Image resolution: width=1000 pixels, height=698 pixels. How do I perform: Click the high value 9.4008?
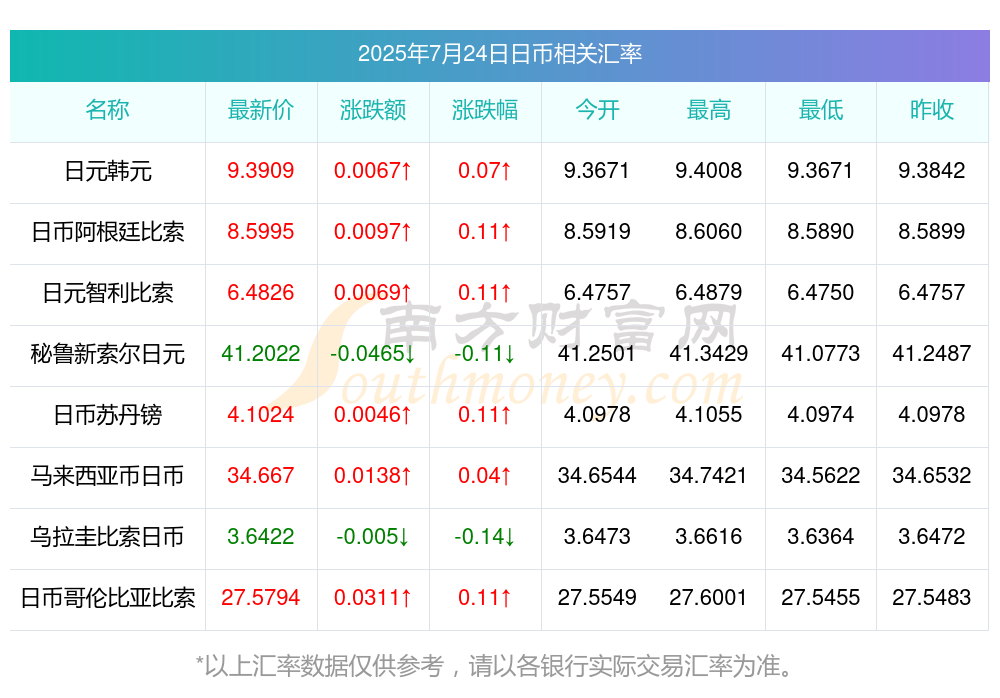[x=709, y=170]
